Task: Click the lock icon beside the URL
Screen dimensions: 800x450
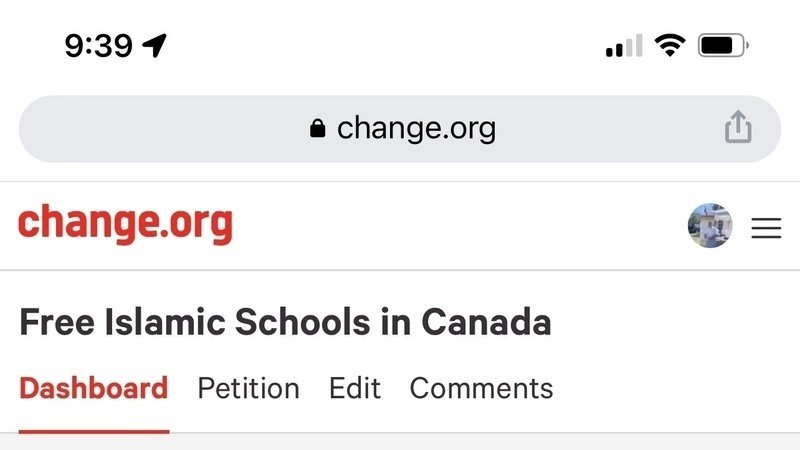Action: pos(318,129)
